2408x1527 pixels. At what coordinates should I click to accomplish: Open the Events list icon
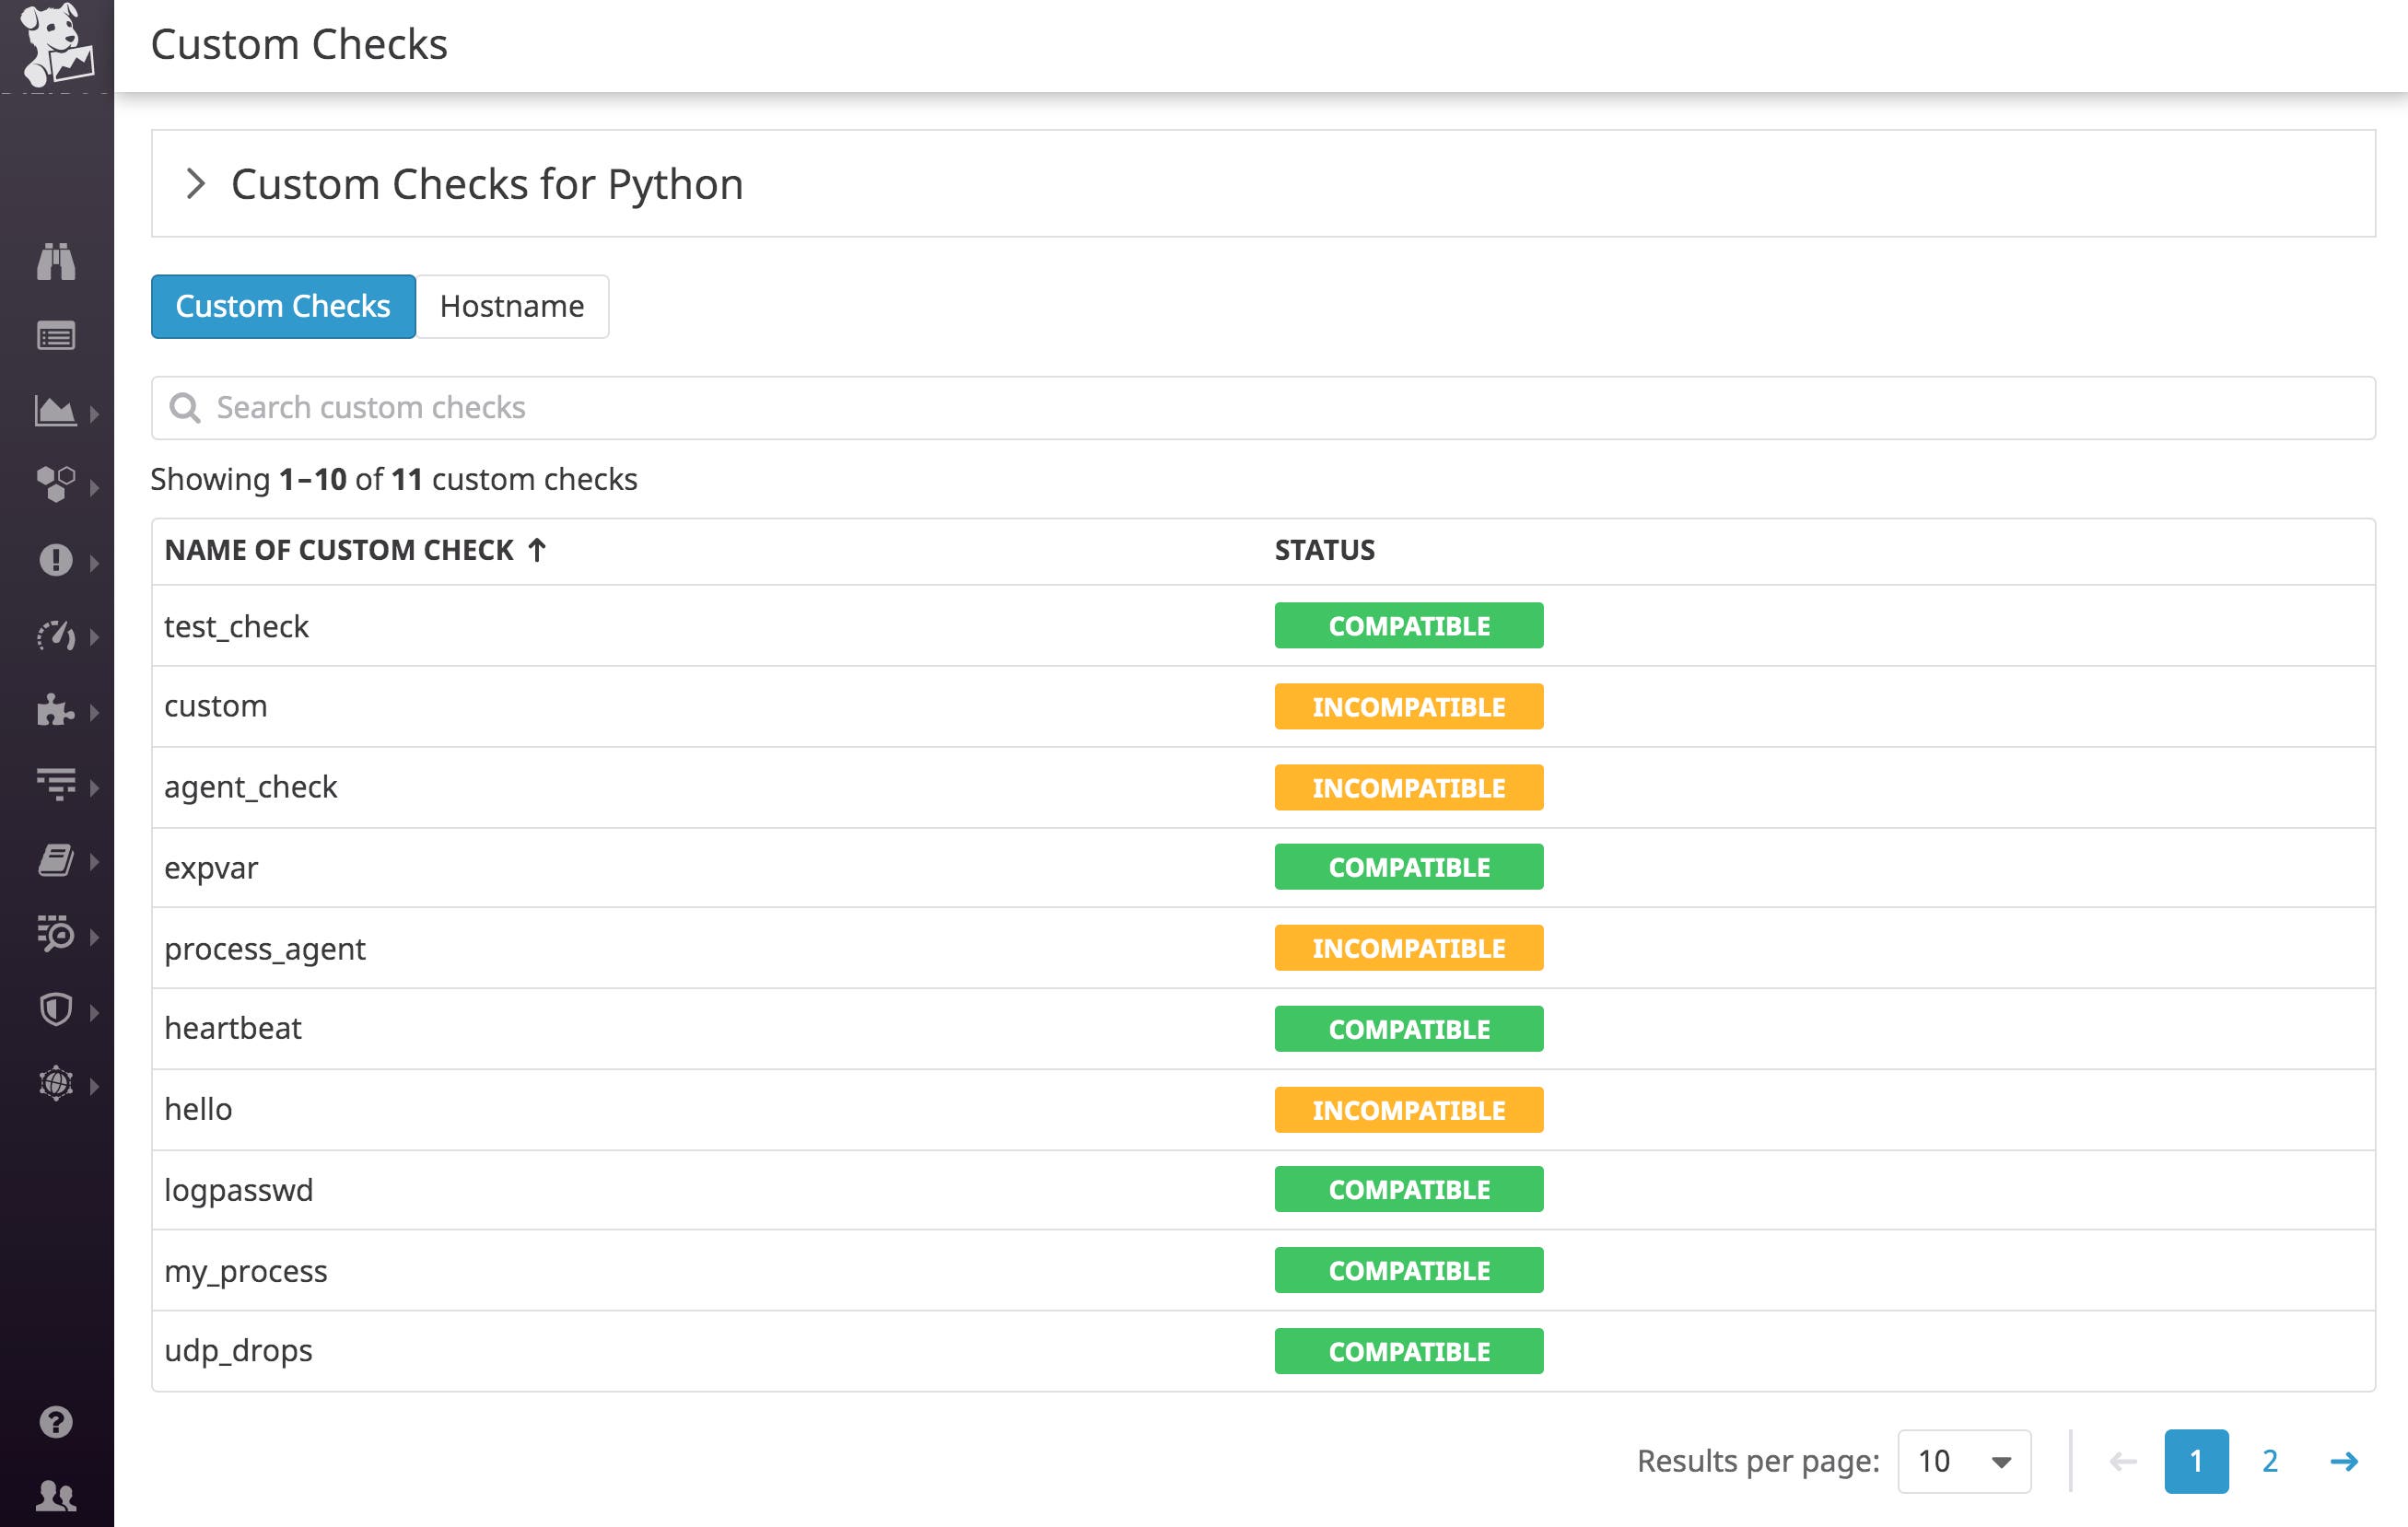(57, 336)
